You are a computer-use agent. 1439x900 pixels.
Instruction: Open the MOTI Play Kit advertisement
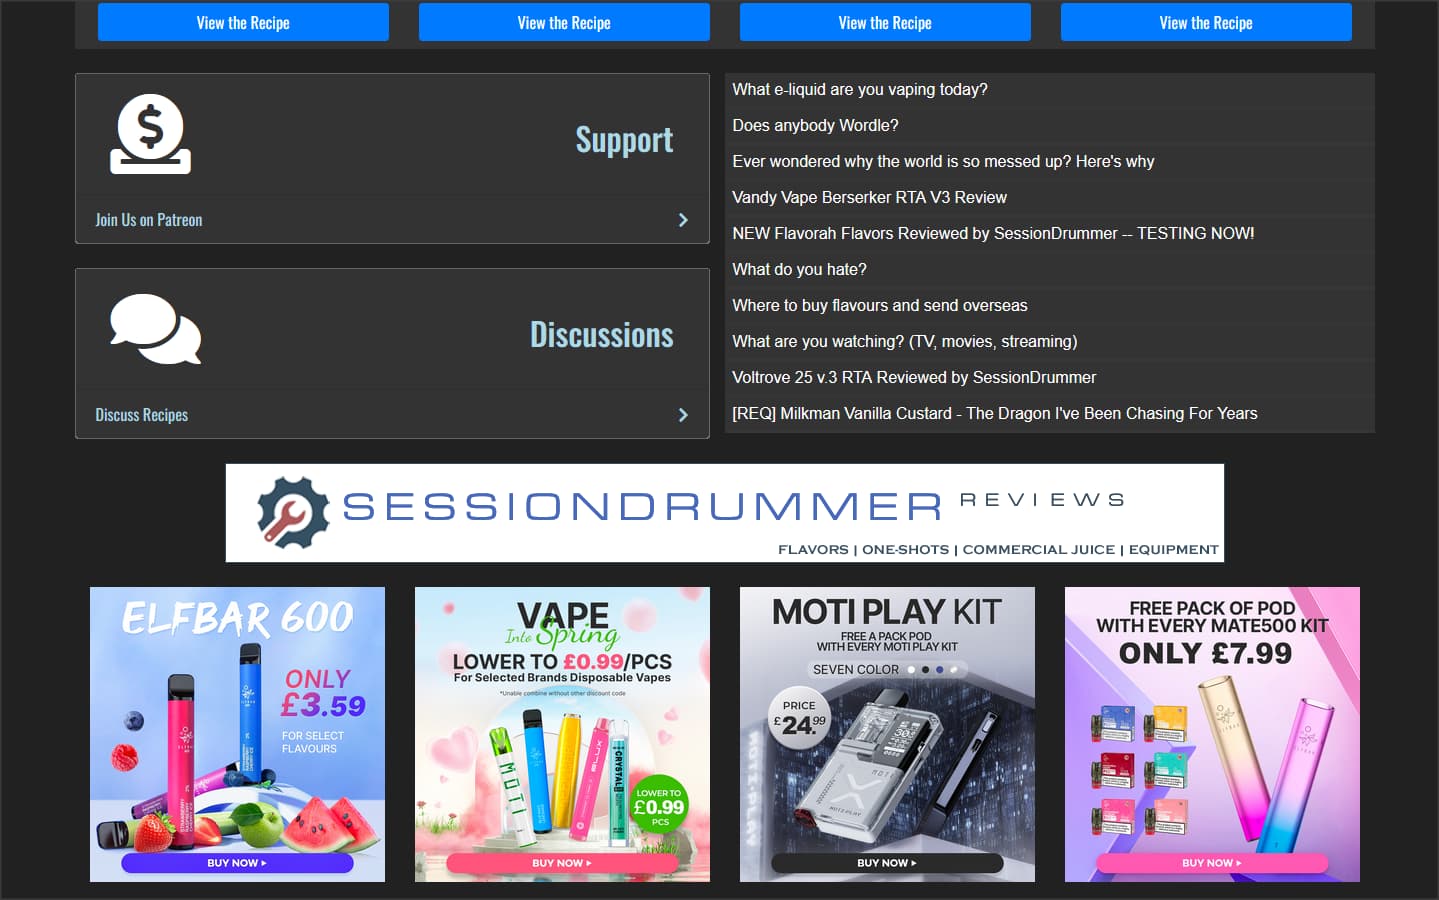tap(887, 734)
